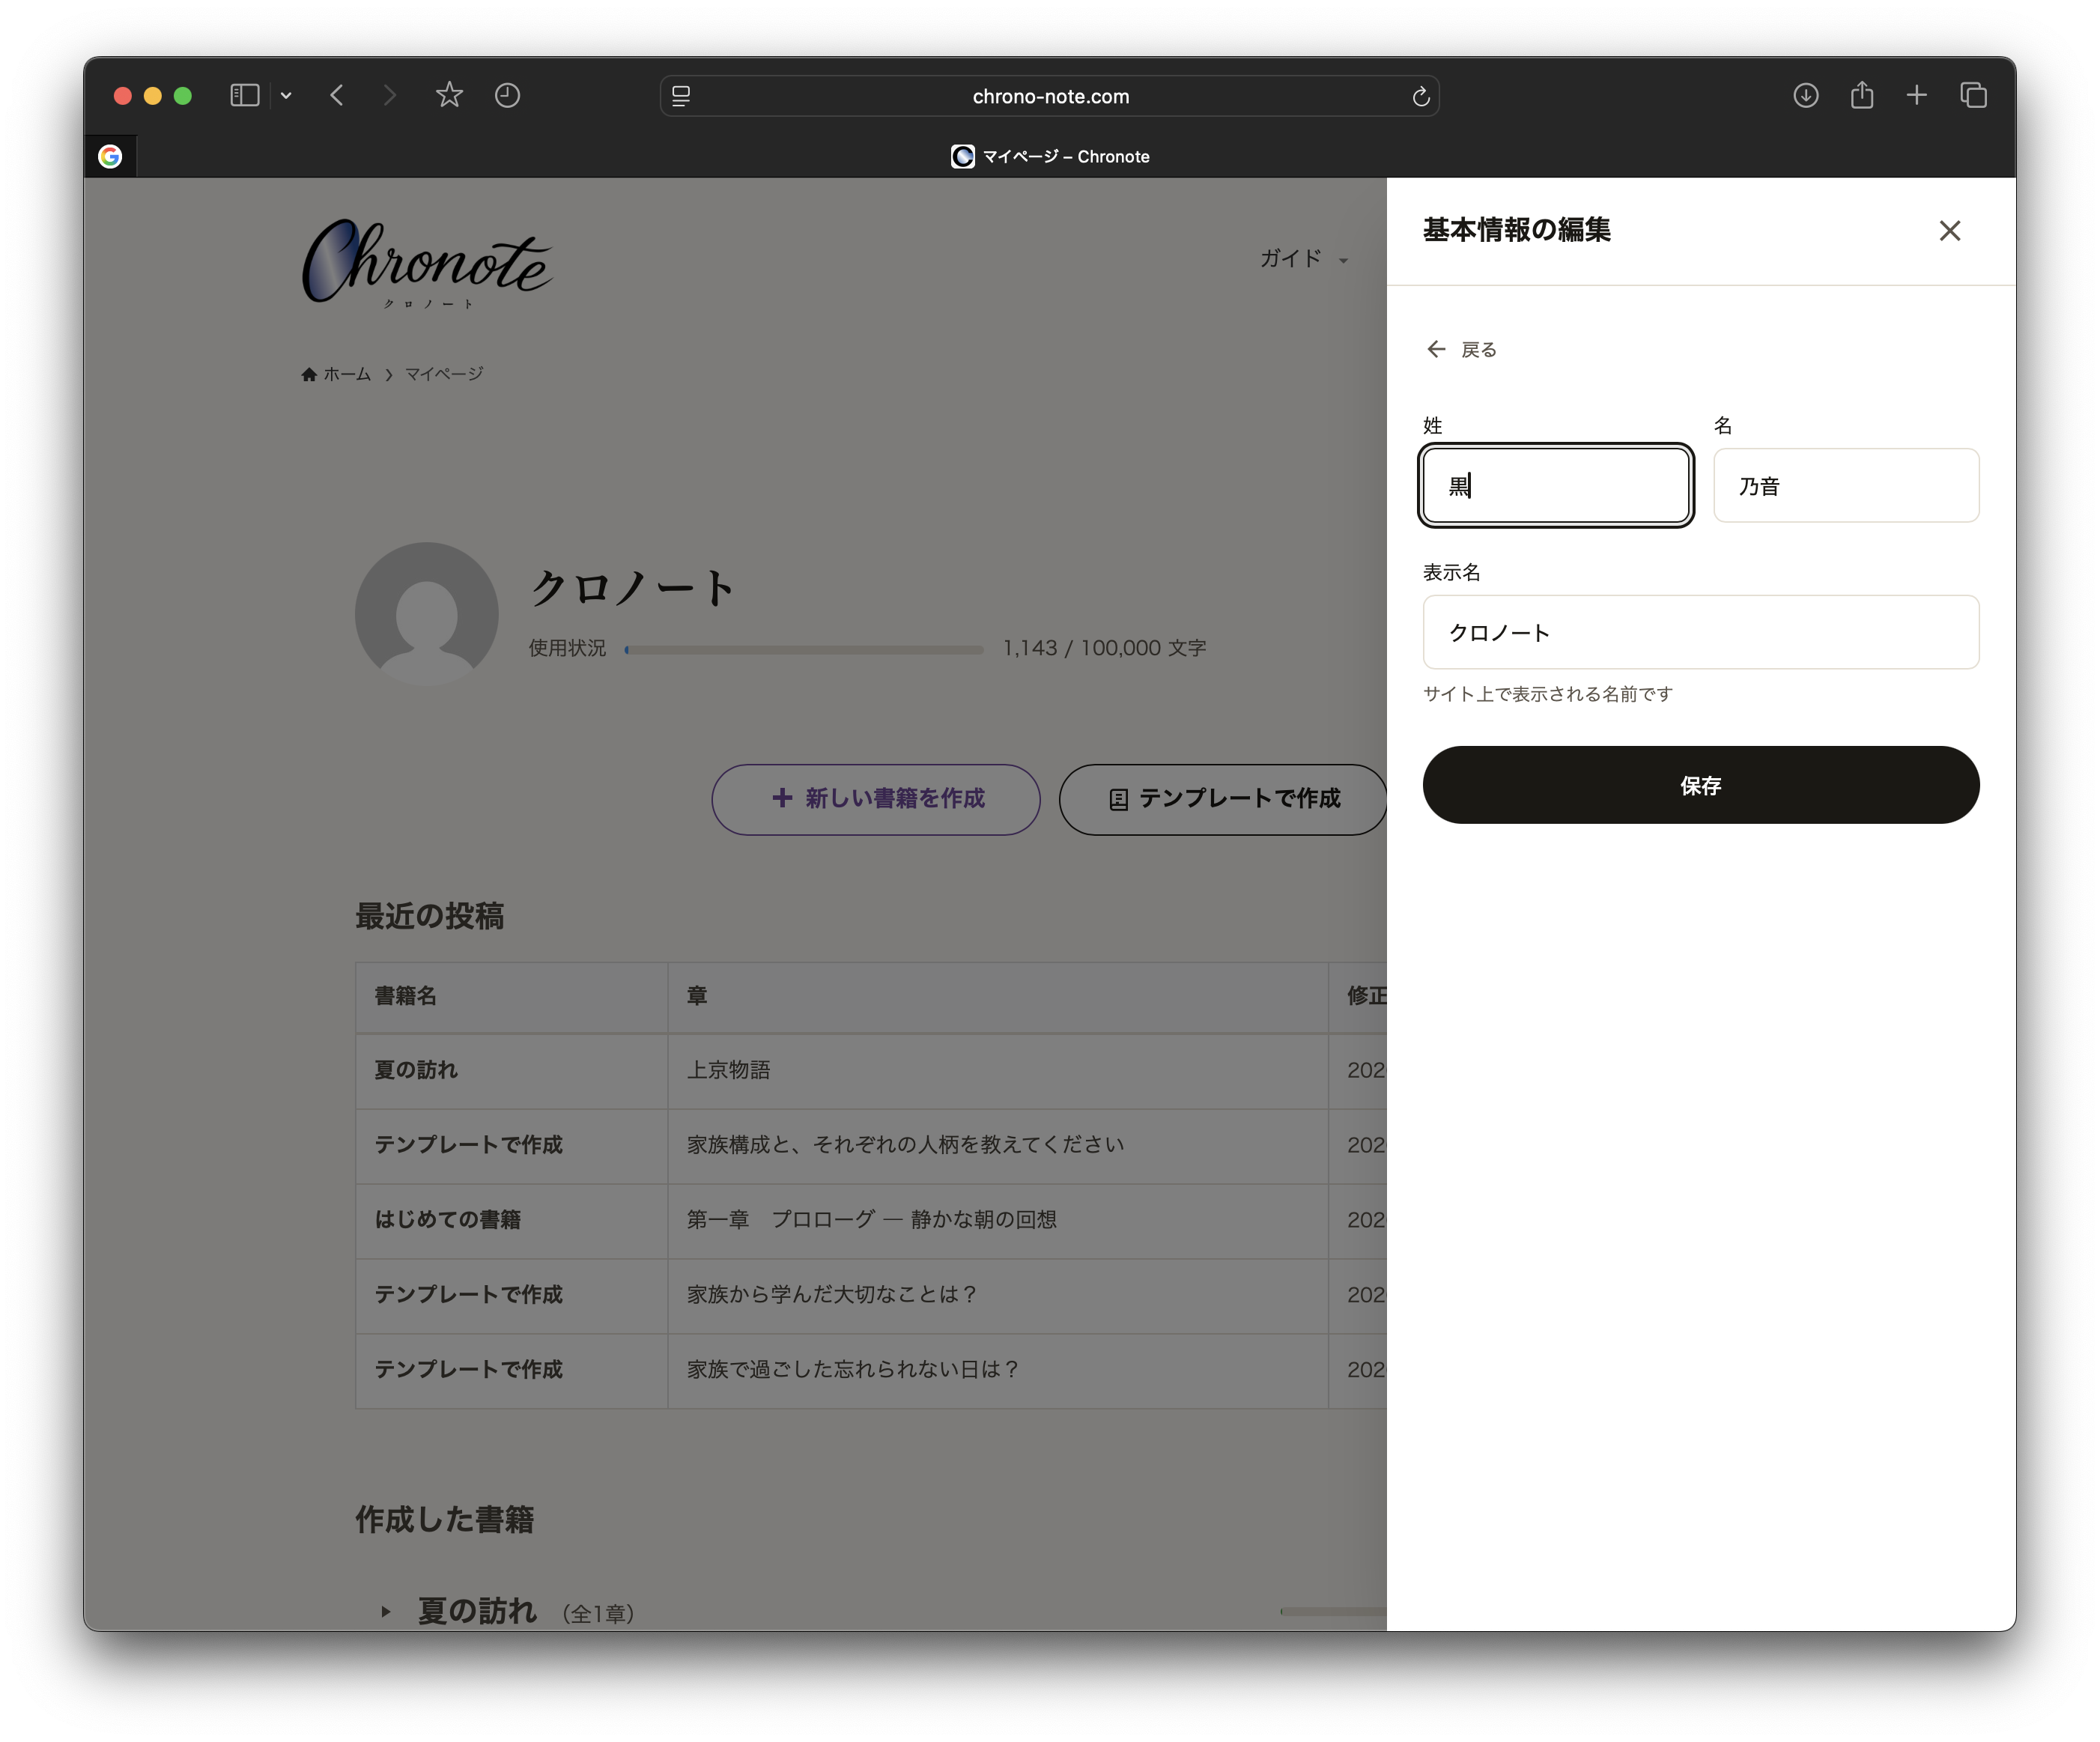Click the はじめての書籍 table cell
This screenshot has height=1742, width=2100.
pyautogui.click(x=512, y=1221)
